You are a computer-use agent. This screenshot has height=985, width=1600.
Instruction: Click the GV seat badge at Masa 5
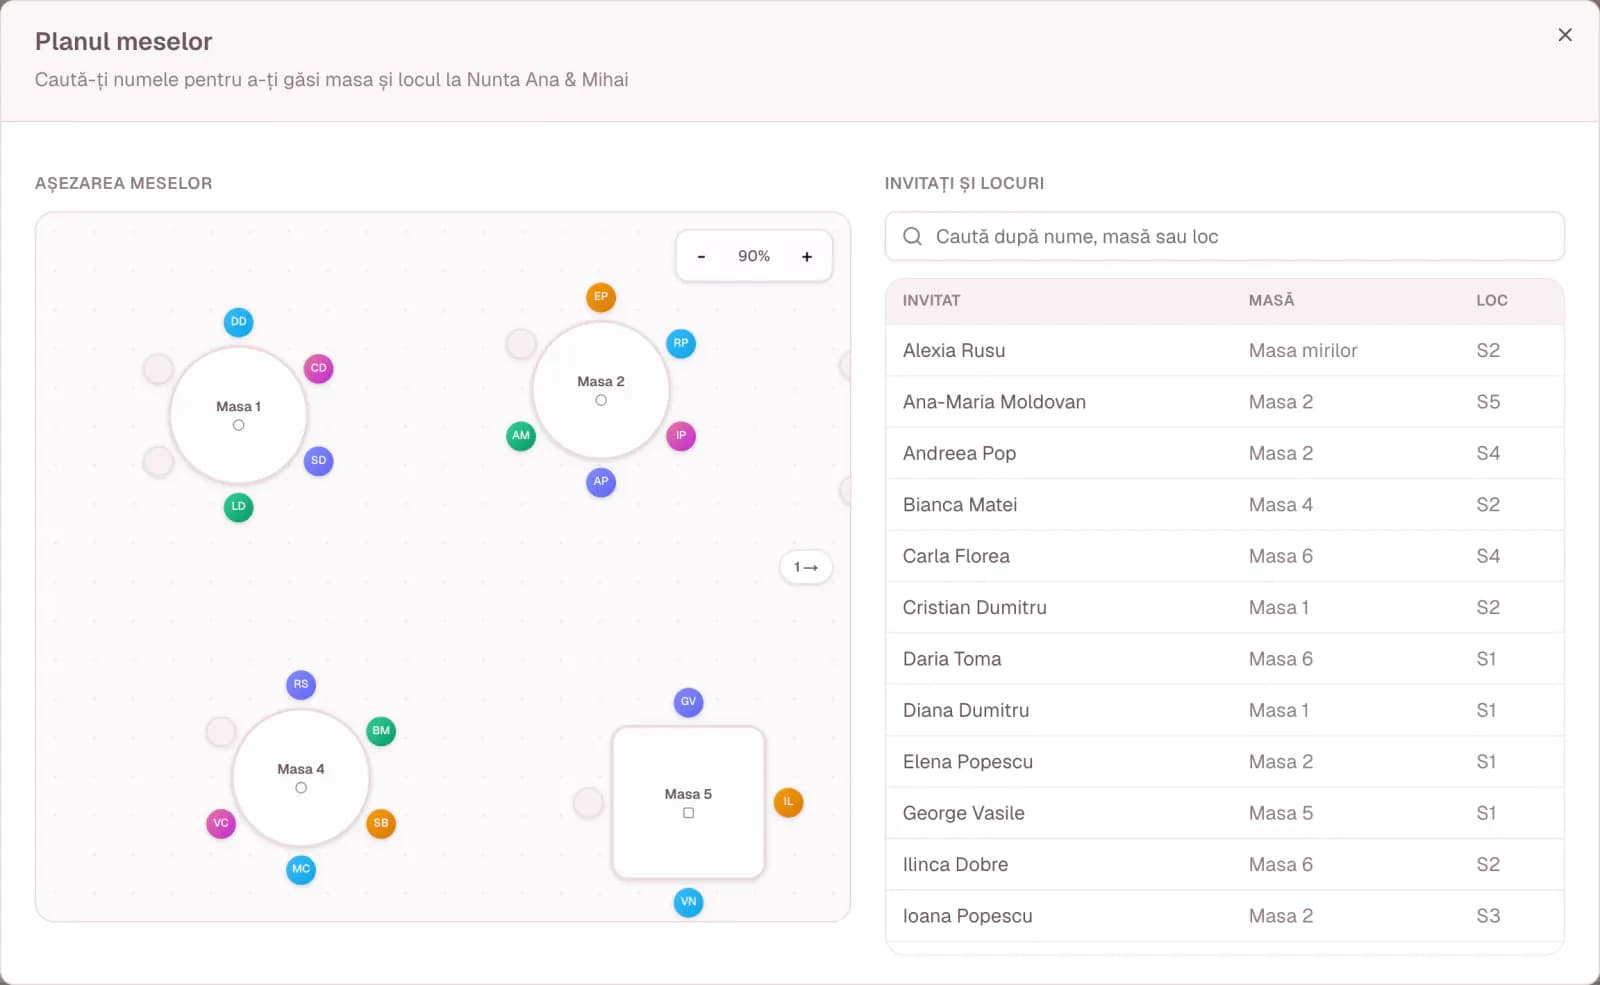click(x=688, y=702)
